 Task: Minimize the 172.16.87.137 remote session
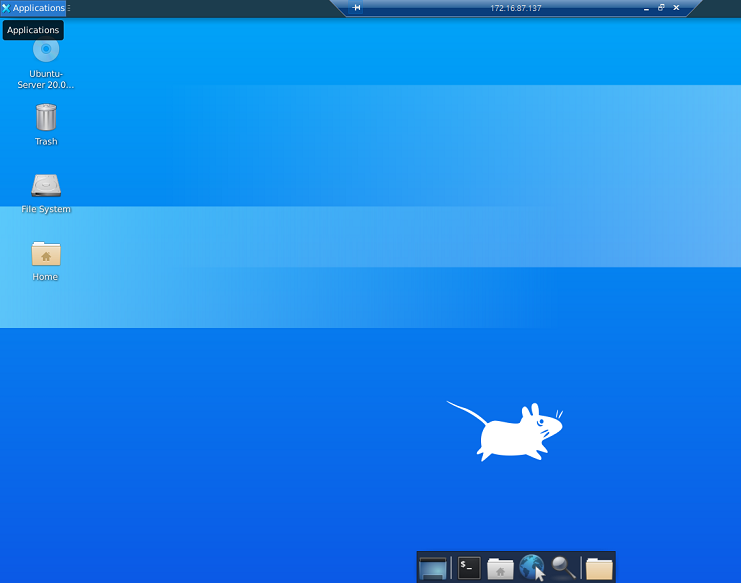click(x=646, y=8)
